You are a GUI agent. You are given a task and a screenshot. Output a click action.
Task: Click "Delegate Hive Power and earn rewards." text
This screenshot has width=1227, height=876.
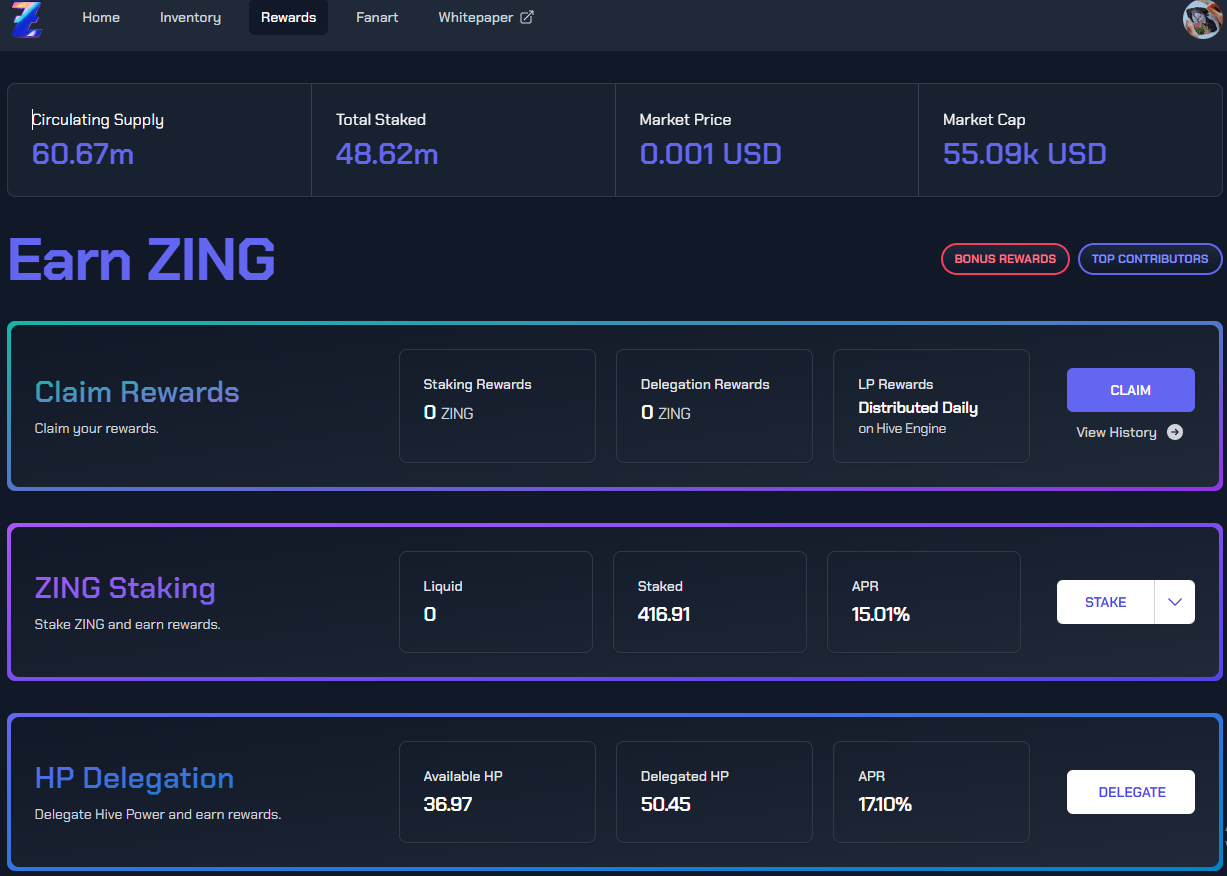158,815
